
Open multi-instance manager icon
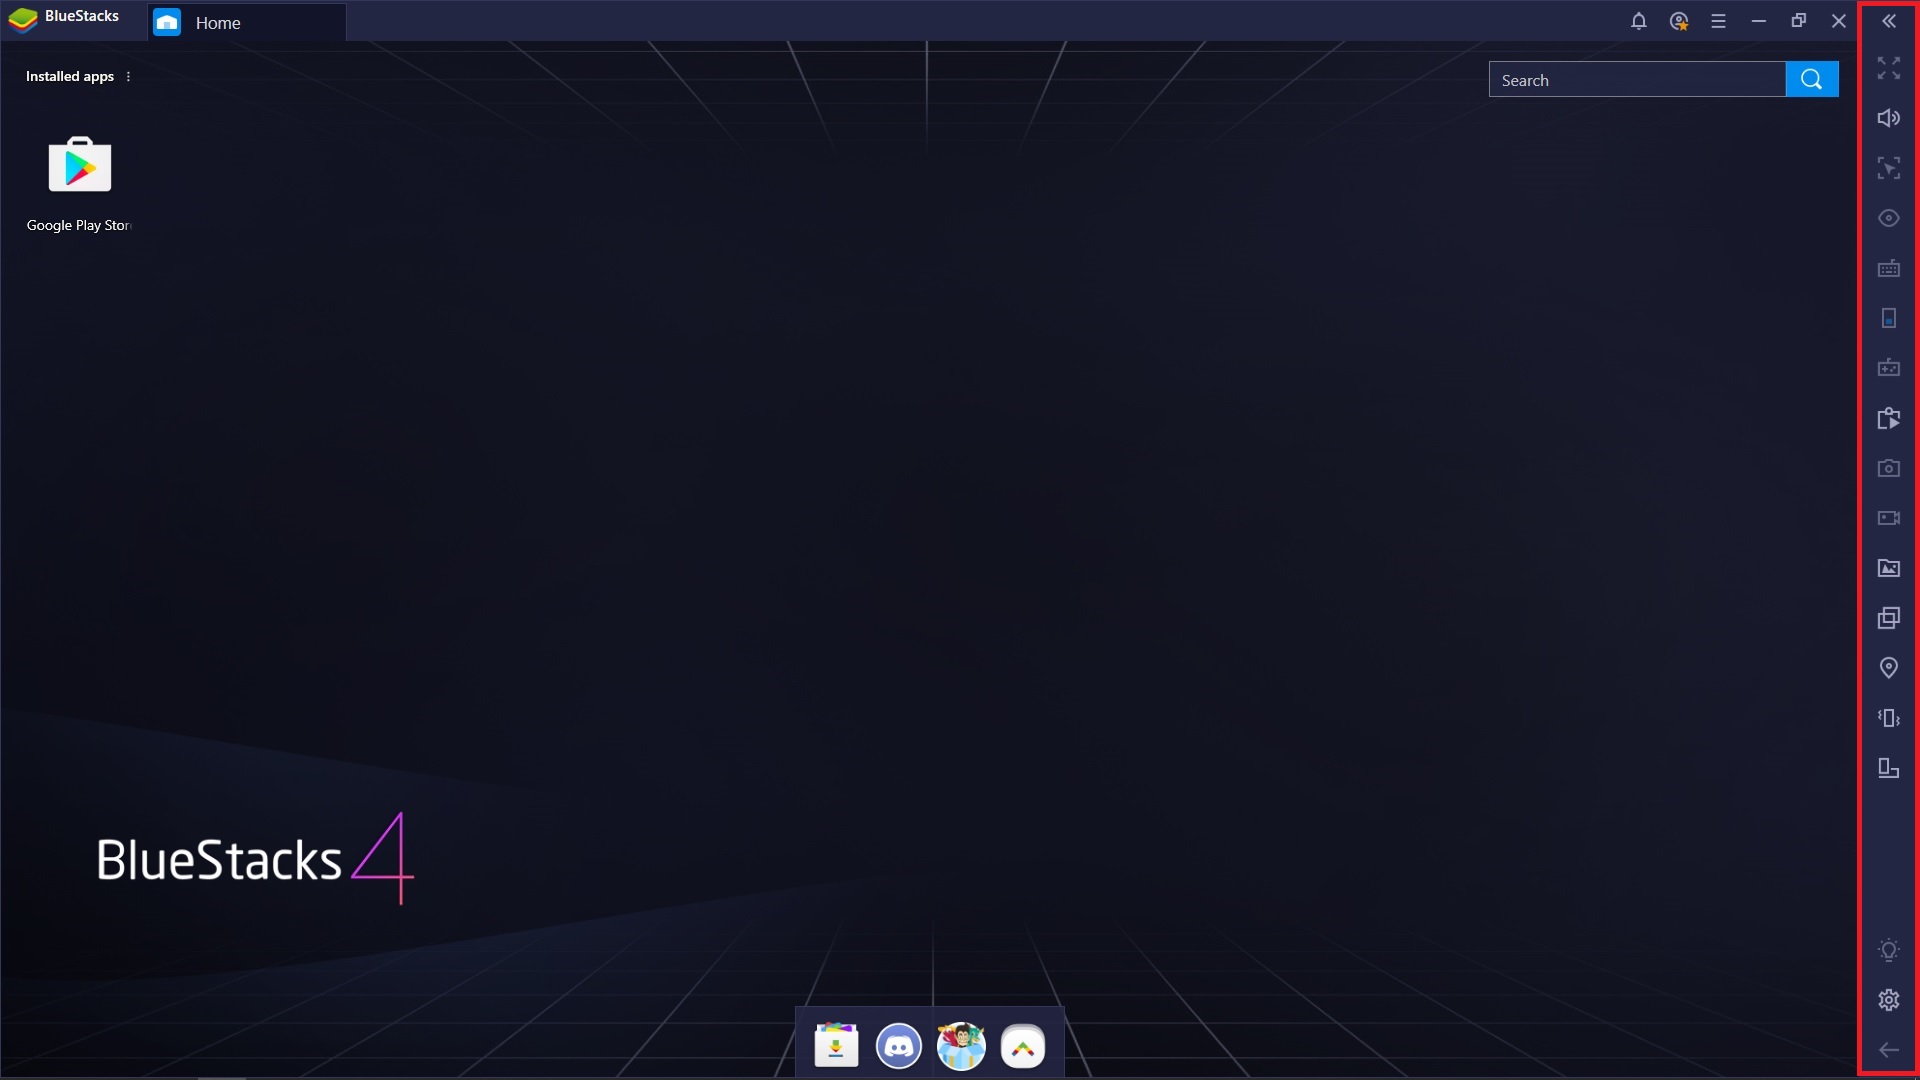click(x=1889, y=618)
